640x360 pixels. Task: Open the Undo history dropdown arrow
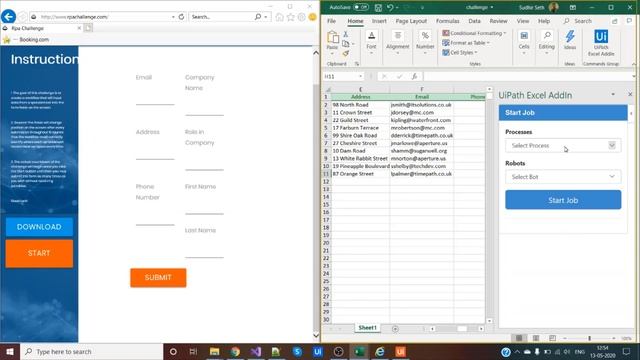pos(397,7)
